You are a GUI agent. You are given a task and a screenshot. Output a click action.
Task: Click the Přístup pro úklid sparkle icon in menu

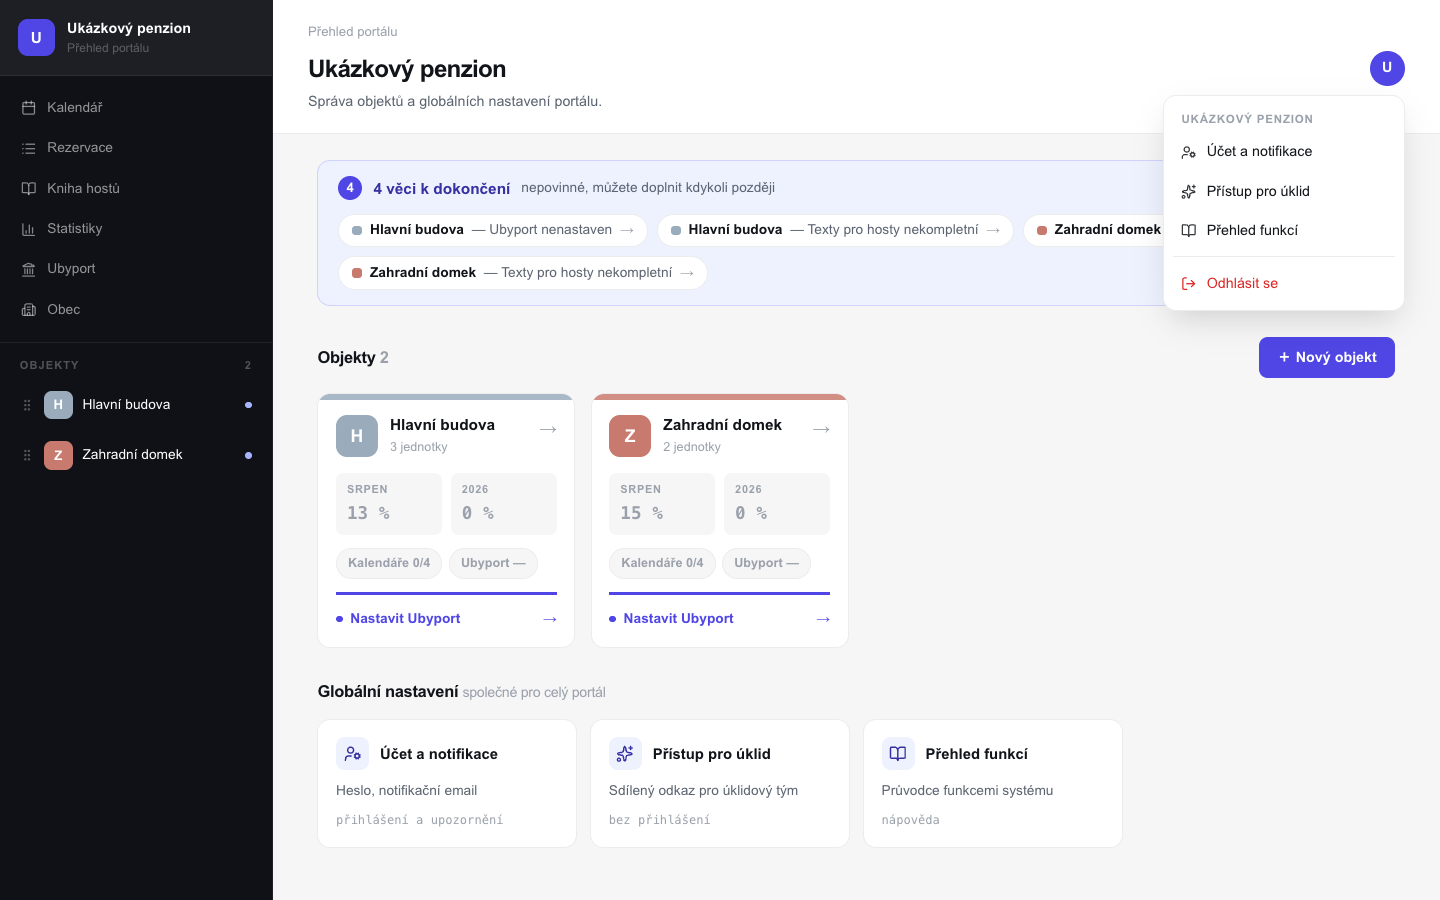1189,191
